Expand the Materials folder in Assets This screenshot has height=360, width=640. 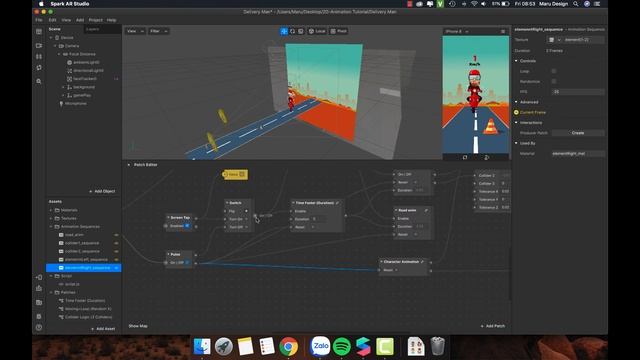coord(51,210)
